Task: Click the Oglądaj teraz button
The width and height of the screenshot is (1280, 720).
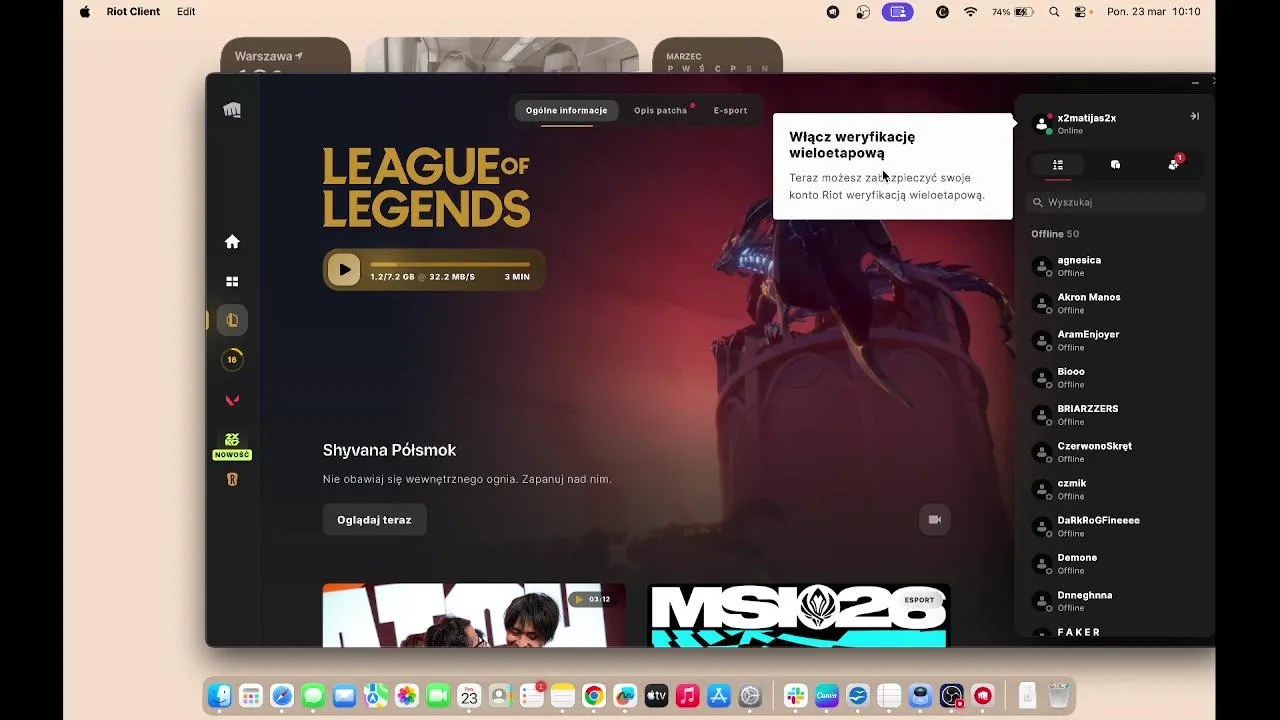Action: tap(374, 520)
